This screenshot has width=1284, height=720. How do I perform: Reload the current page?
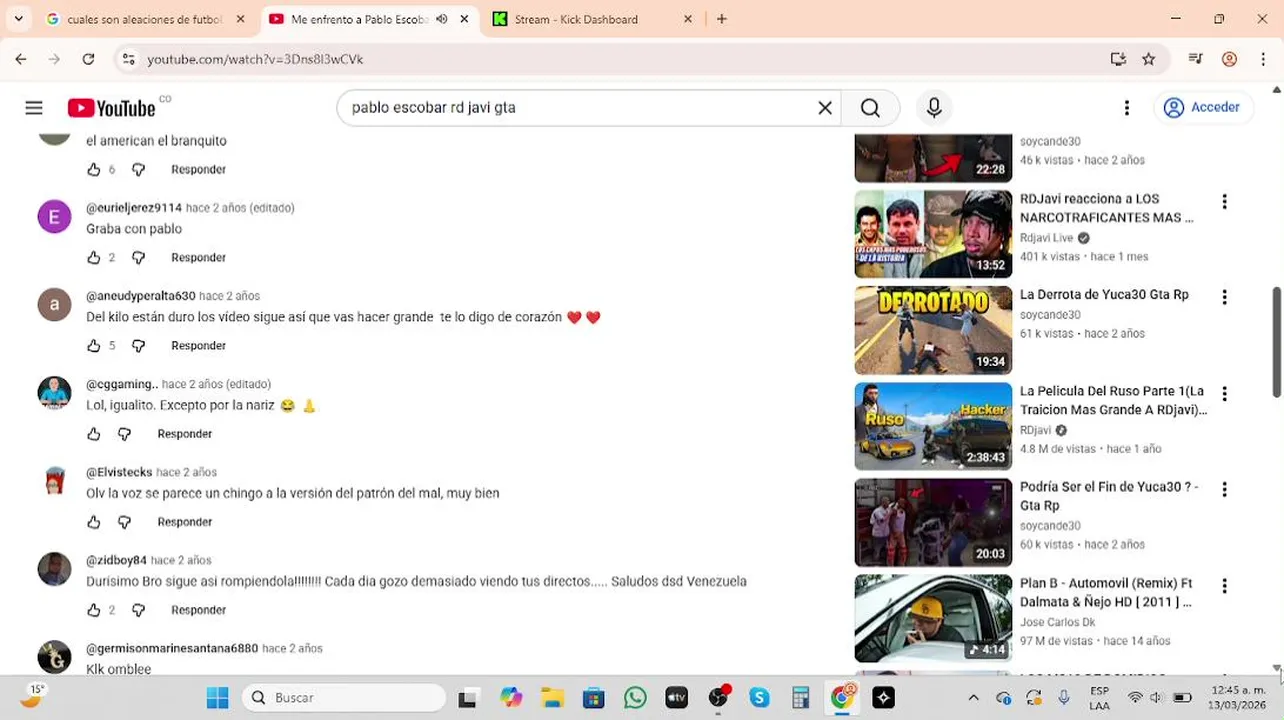(x=88, y=59)
